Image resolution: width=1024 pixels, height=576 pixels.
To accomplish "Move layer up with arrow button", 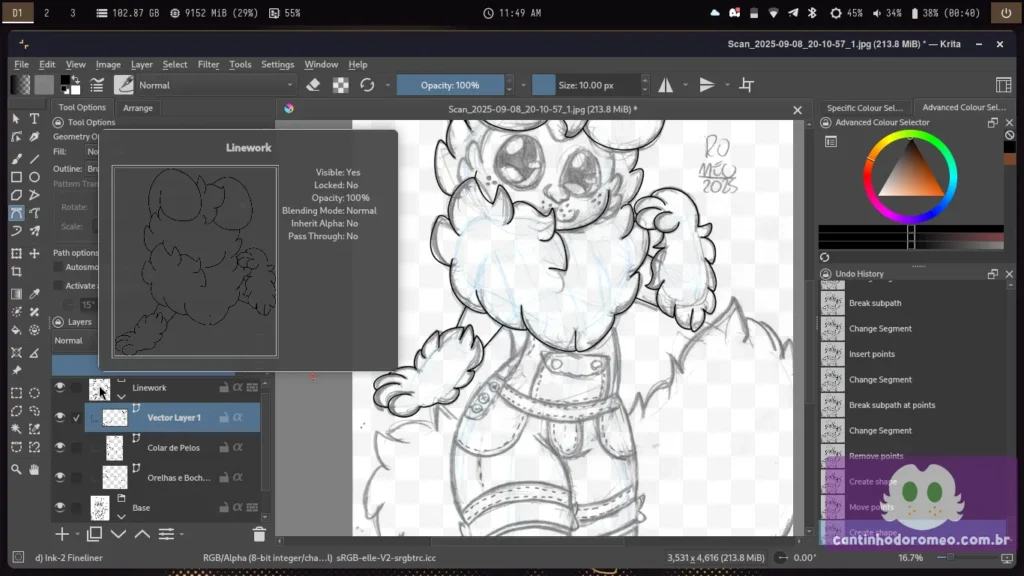I will click(x=142, y=534).
